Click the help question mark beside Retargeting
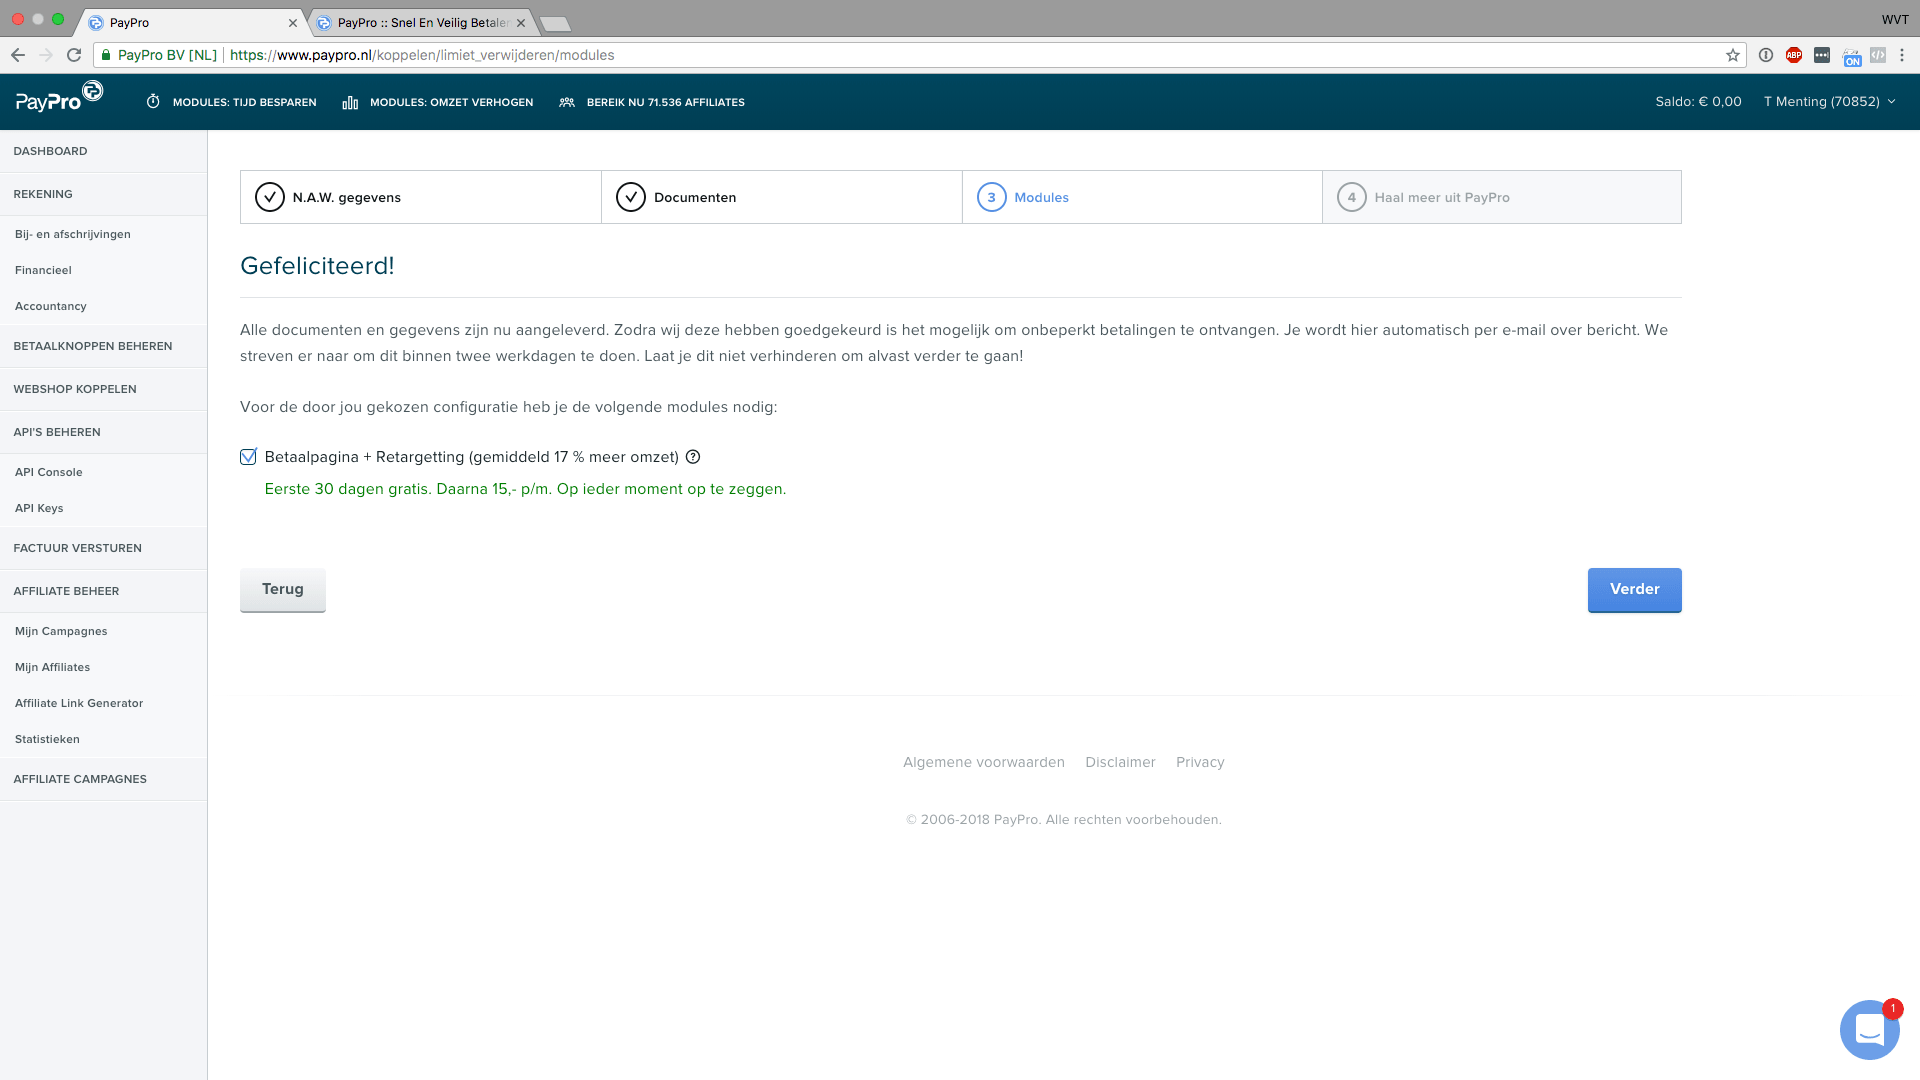The height and width of the screenshot is (1080, 1920). 693,457
